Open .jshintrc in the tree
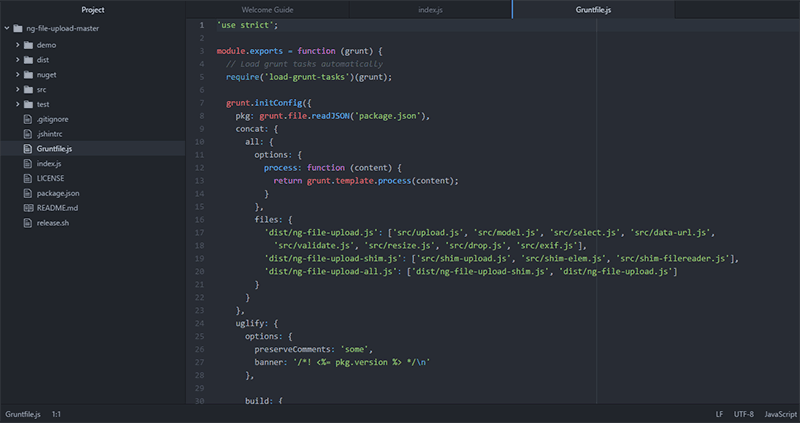This screenshot has width=800, height=423. coord(49,134)
